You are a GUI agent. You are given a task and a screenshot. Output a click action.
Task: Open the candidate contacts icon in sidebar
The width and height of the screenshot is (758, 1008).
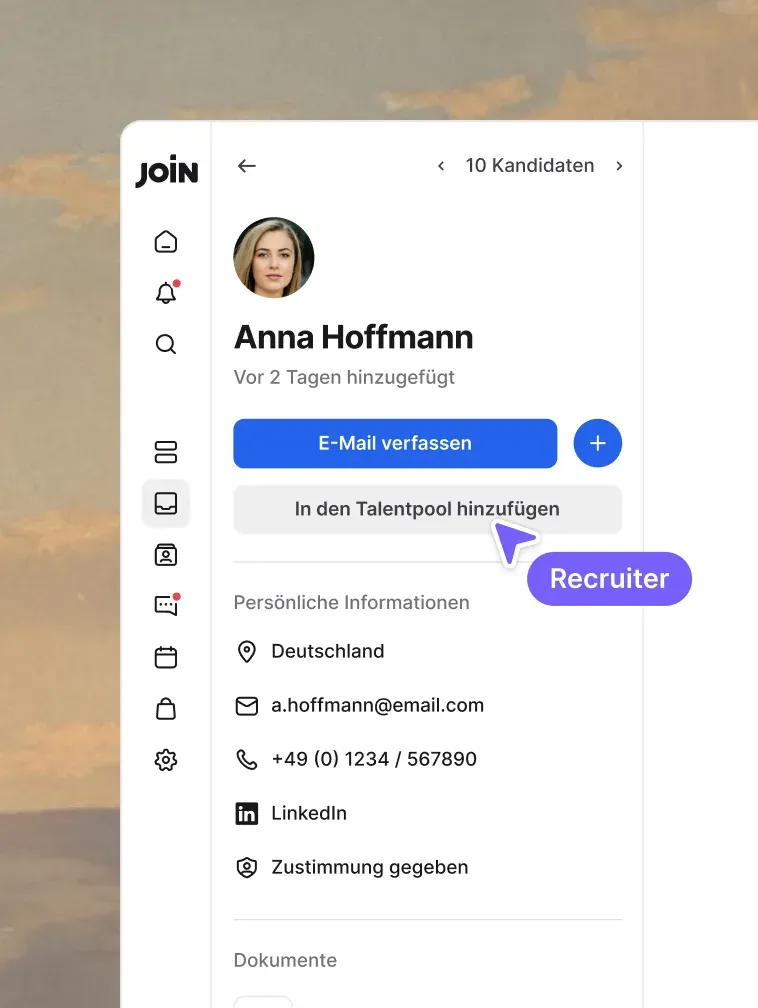point(166,555)
